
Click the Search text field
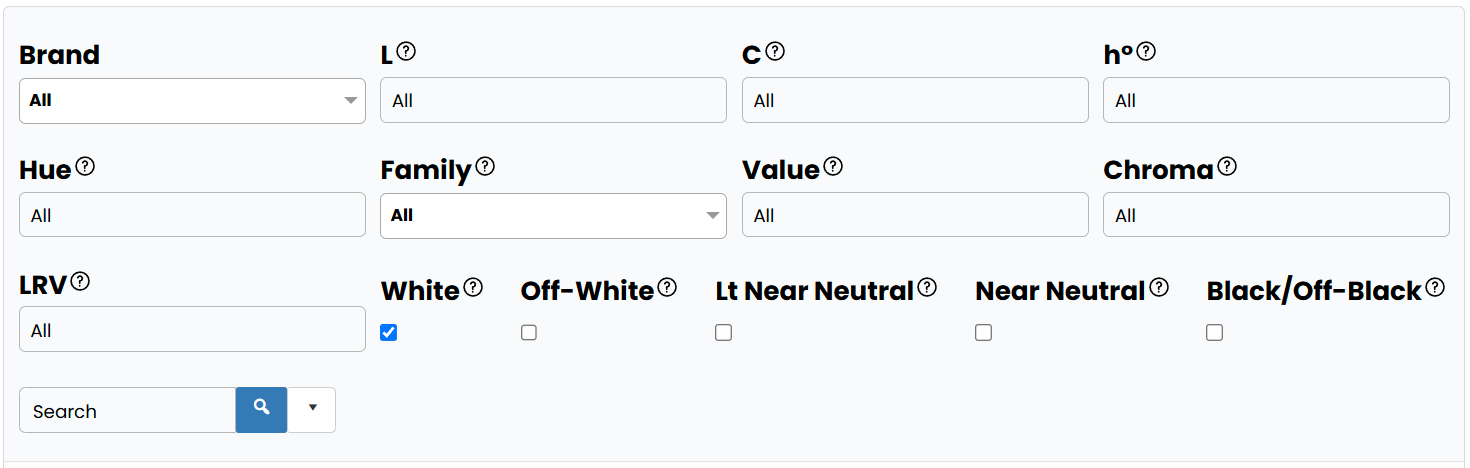coord(128,410)
